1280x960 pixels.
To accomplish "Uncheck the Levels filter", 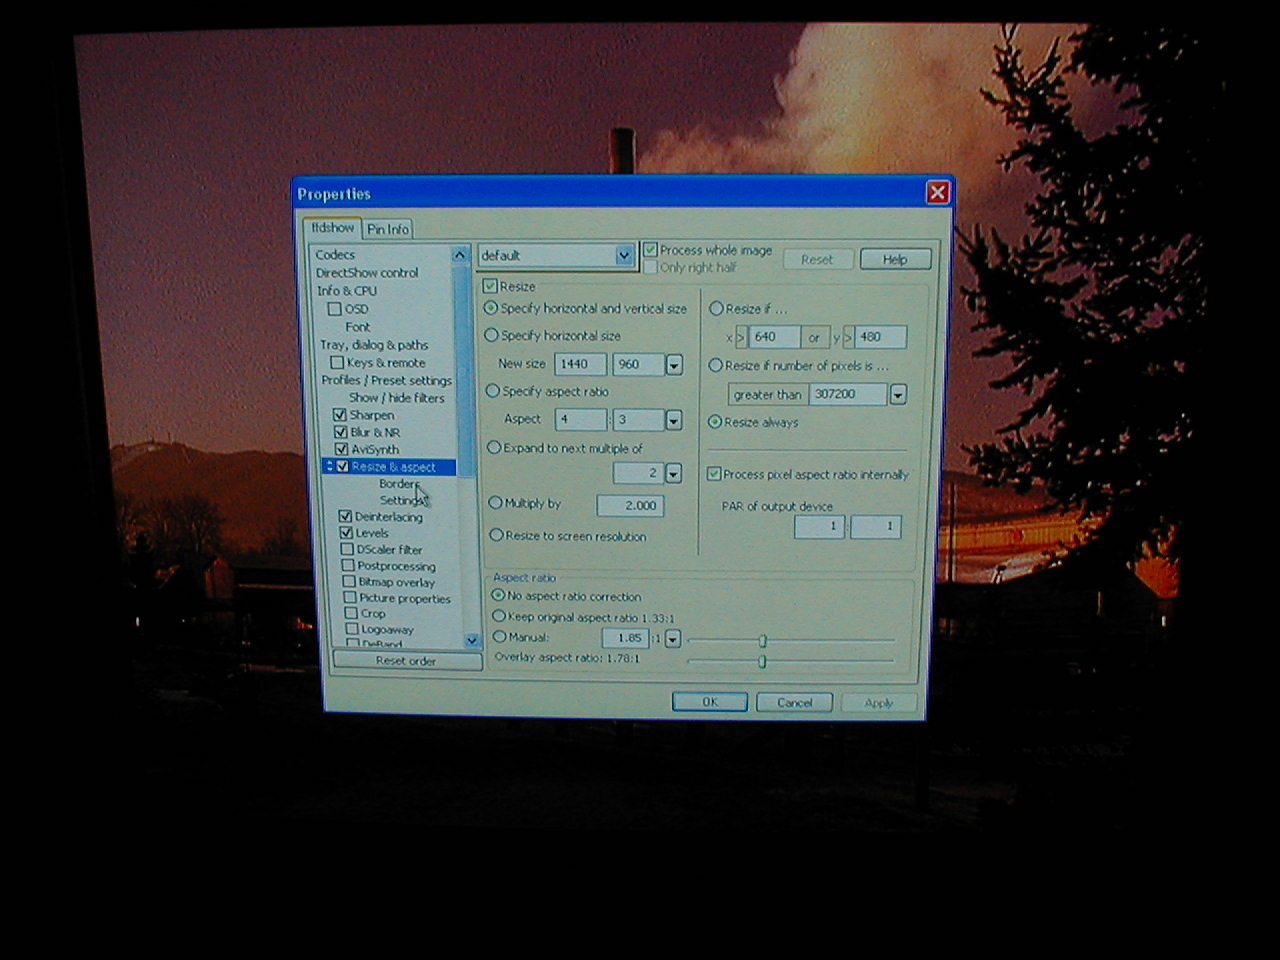I will click(x=345, y=533).
